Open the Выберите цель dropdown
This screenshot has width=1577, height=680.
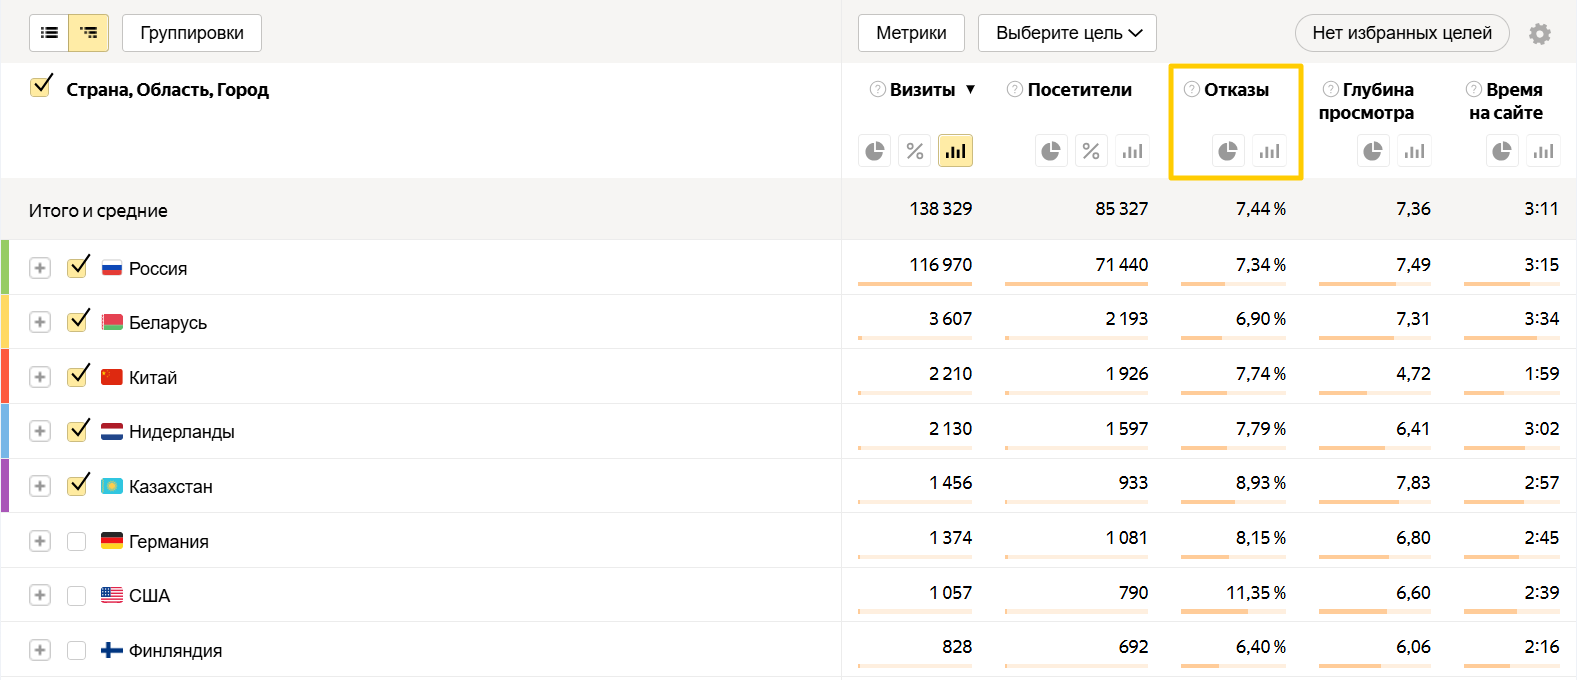(x=1067, y=33)
